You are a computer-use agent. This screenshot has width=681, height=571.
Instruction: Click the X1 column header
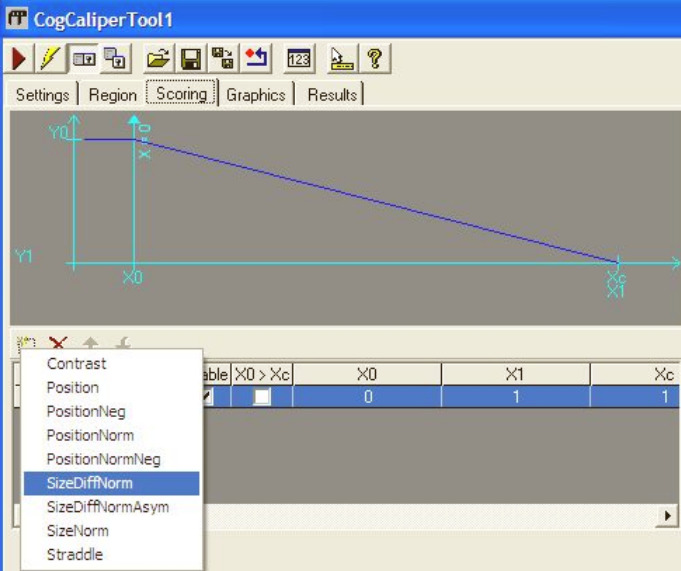point(516,374)
